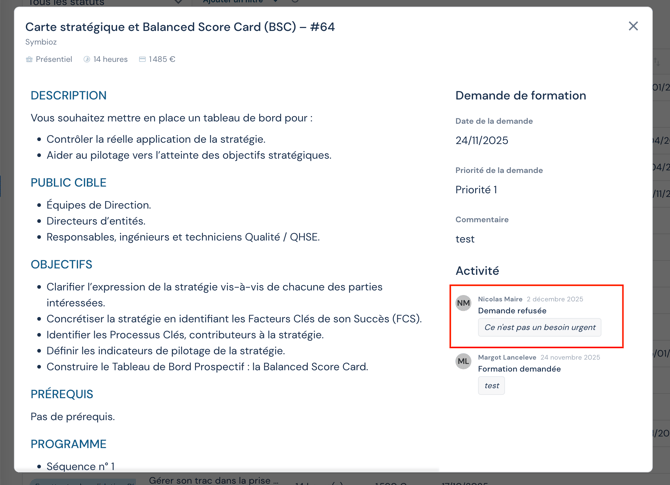This screenshot has width=670, height=485.
Task: Click the 1485 € price card icon
Action: point(142,60)
